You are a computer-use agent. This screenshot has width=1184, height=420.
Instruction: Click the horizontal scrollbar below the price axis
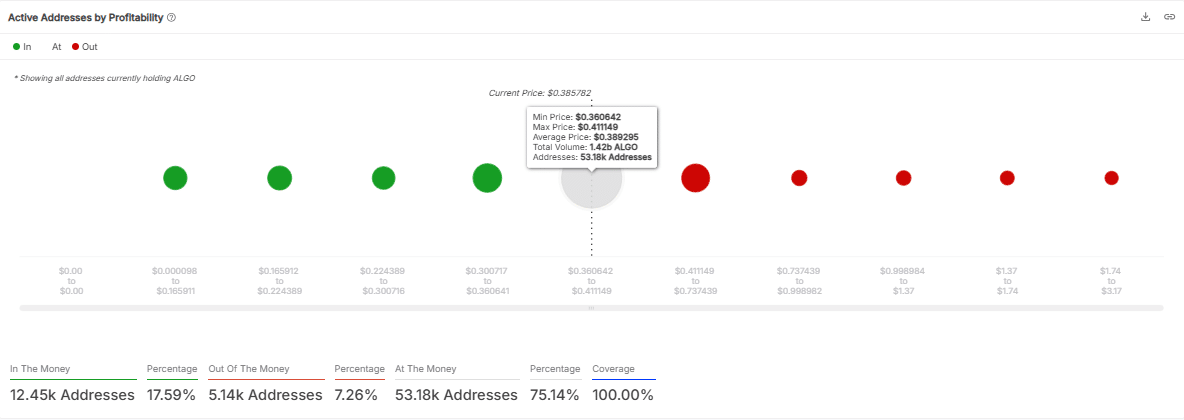tap(591, 308)
